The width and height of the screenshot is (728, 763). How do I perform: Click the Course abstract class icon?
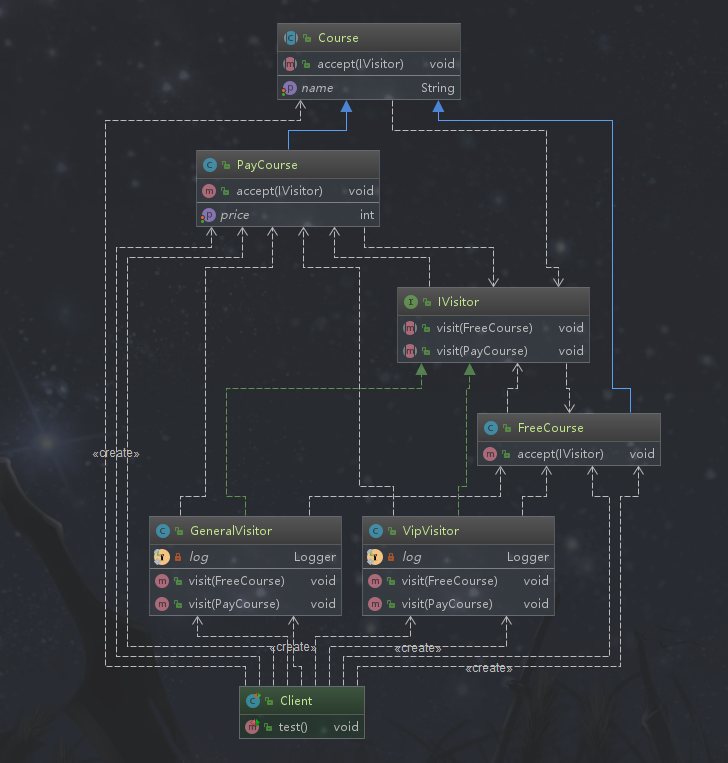pyautogui.click(x=291, y=38)
